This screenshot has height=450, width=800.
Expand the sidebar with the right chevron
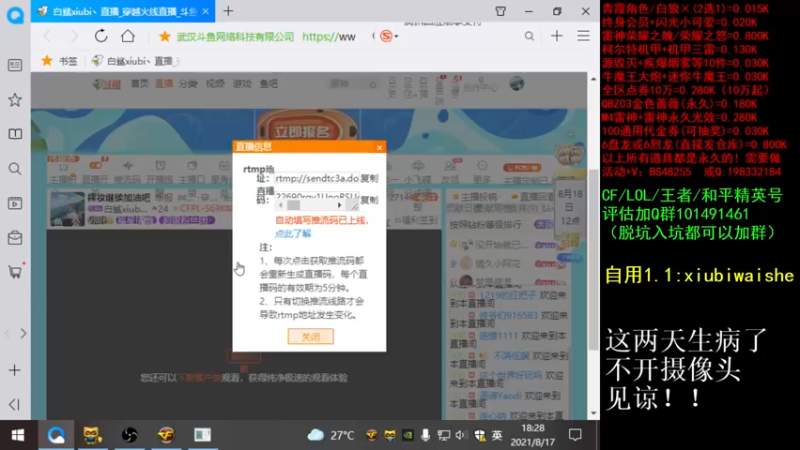(x=23, y=334)
